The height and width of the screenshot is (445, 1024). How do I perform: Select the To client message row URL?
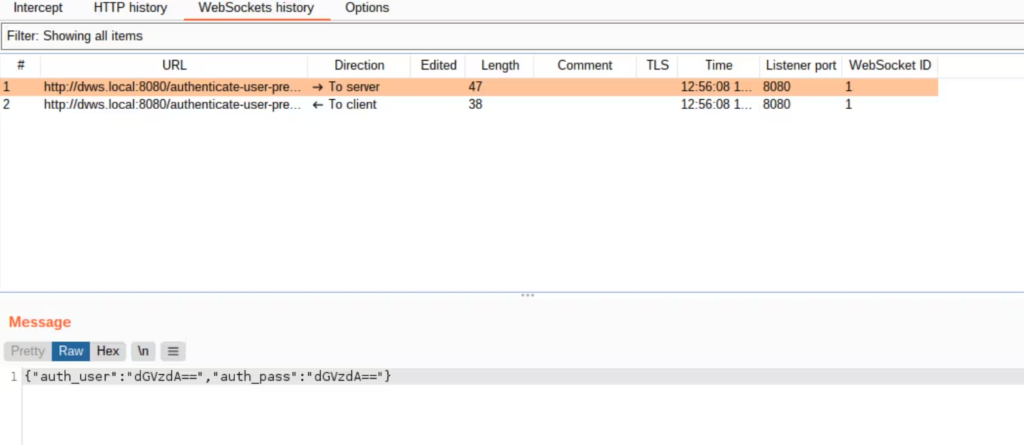(x=173, y=105)
